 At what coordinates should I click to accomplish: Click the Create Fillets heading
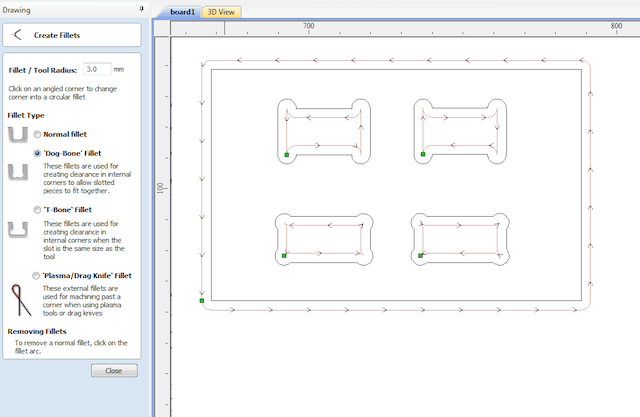coord(57,35)
